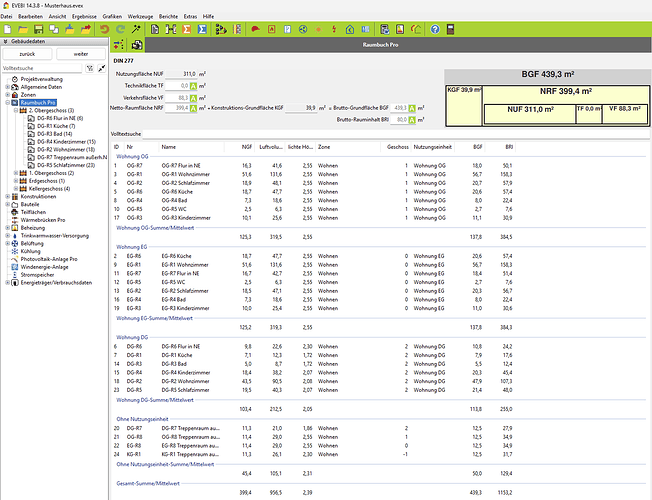This screenshot has width=652, height=500.
Task: Click the red-blue arrows icon left of Raumbuch Pro header
Action: 119,45
